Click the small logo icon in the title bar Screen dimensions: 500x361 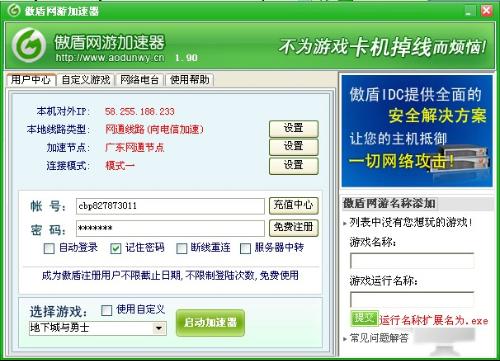pyautogui.click(x=14, y=11)
